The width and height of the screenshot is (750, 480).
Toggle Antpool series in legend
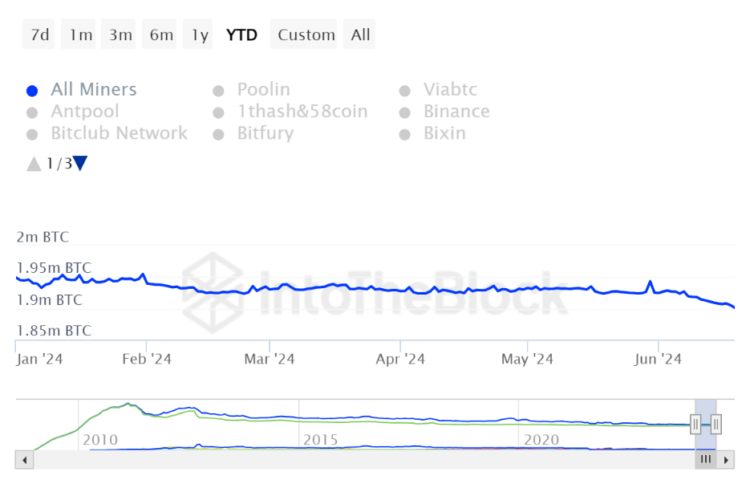click(84, 112)
